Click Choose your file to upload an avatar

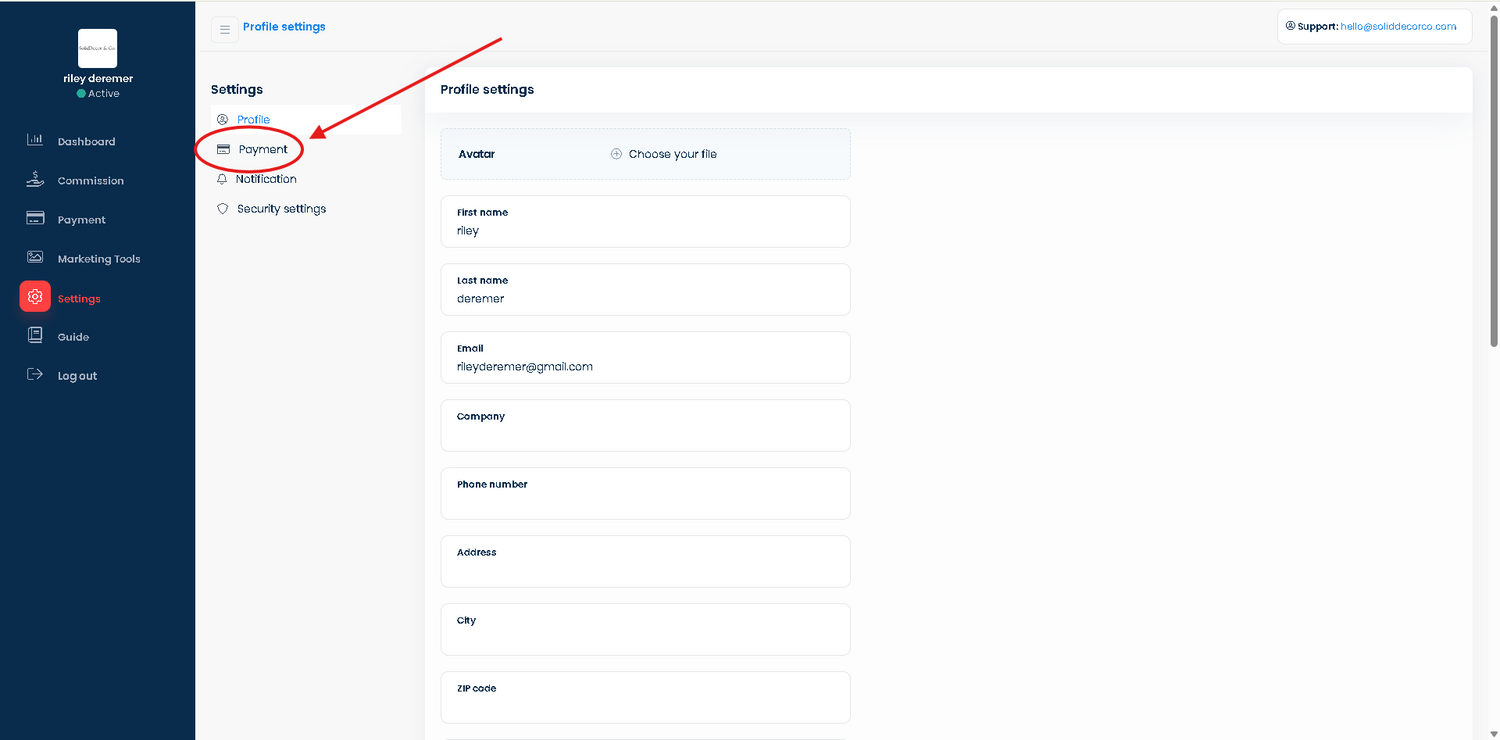[663, 153]
